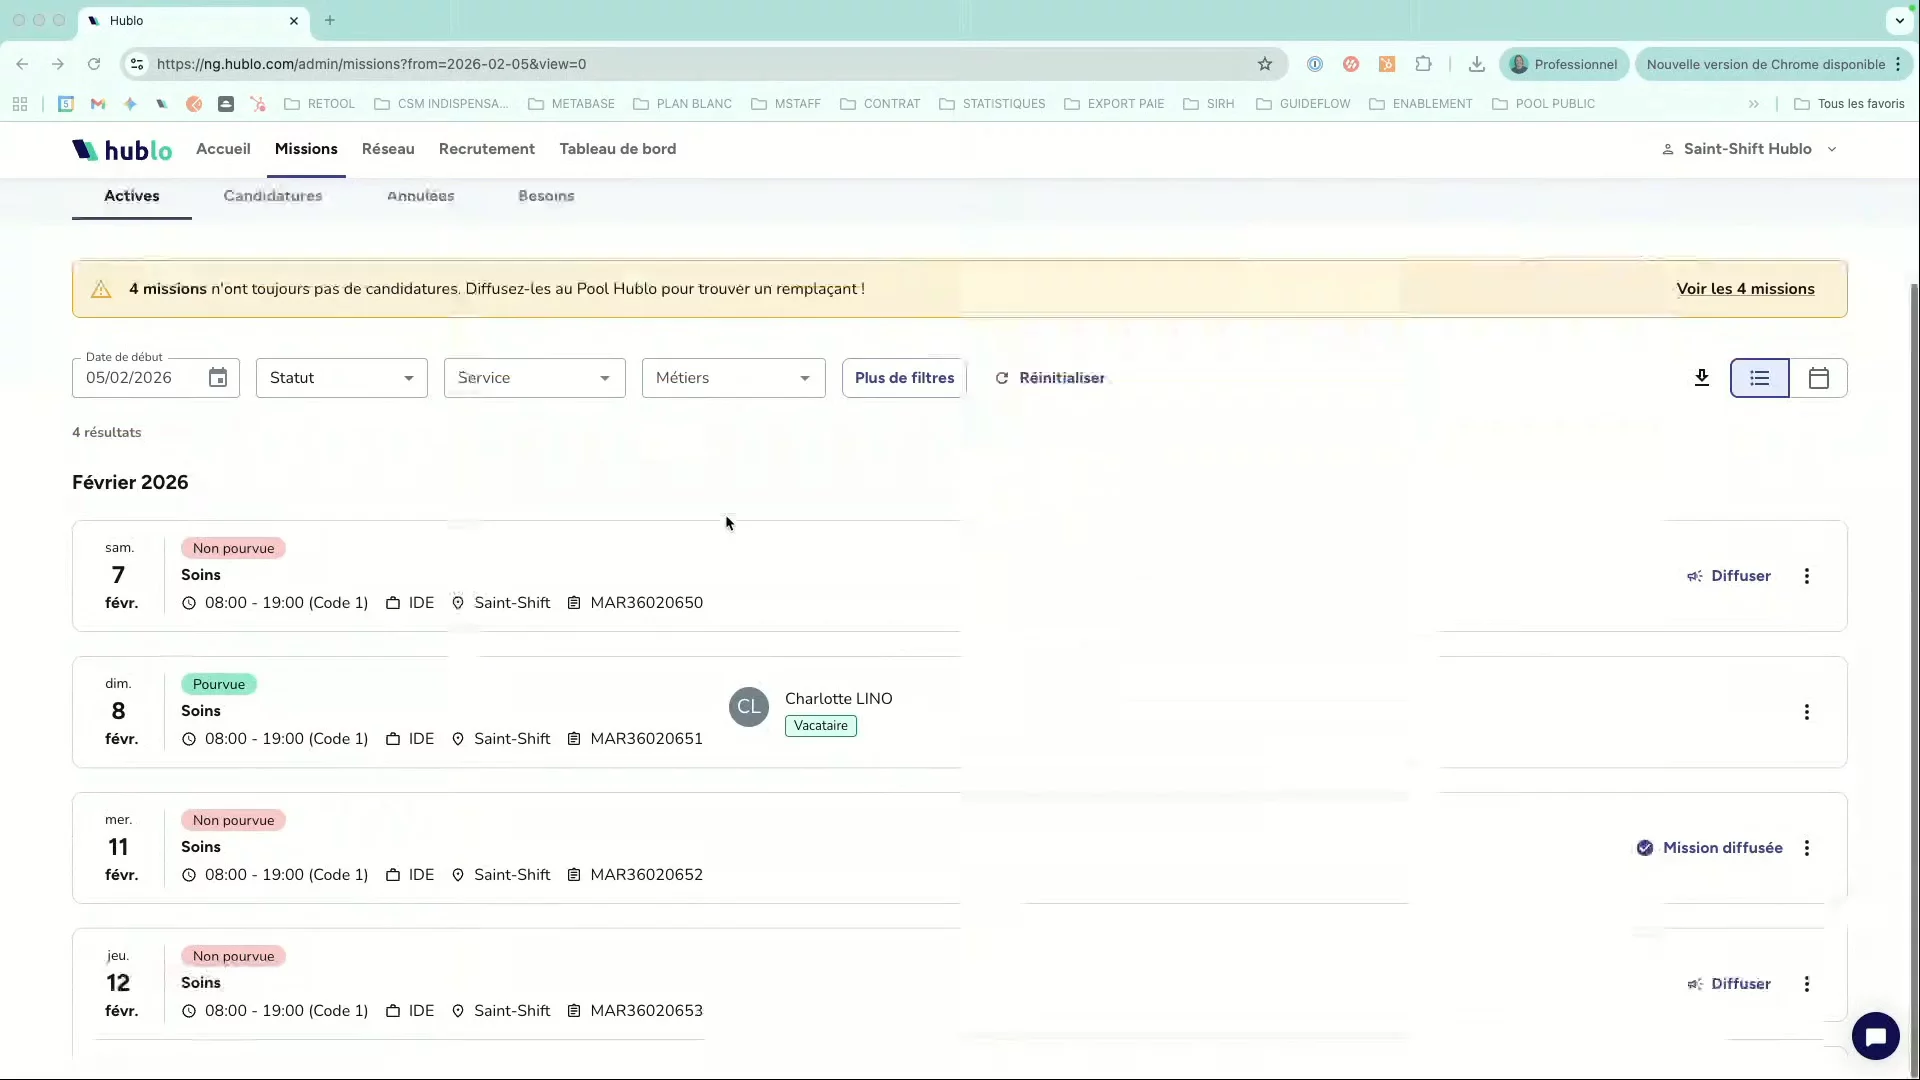Open options menu for Charlotte LINO mission
This screenshot has height=1080, width=1920.
1806,712
